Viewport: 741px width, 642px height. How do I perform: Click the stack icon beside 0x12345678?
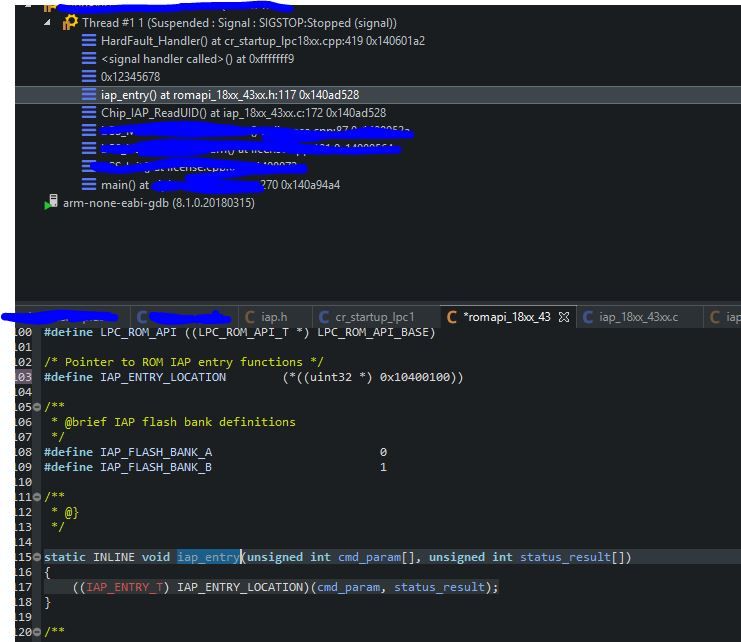coord(89,77)
